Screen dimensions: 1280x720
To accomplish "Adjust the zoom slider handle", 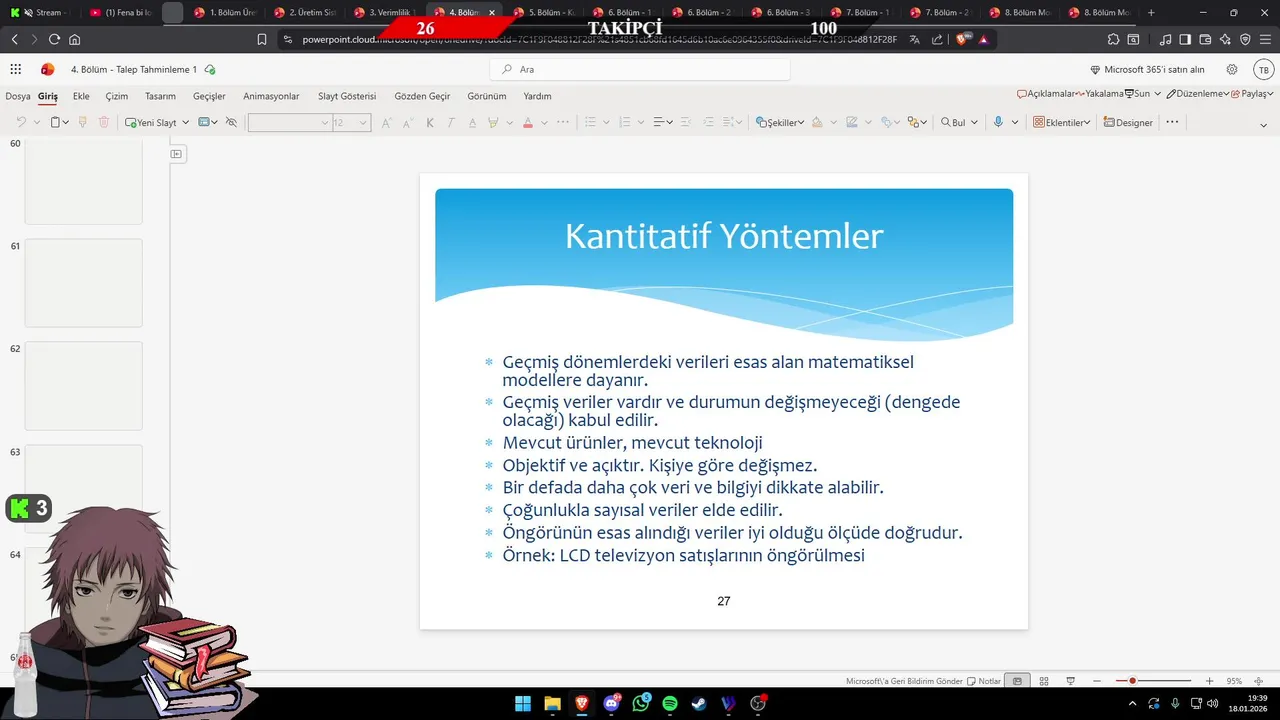I will click(1132, 681).
